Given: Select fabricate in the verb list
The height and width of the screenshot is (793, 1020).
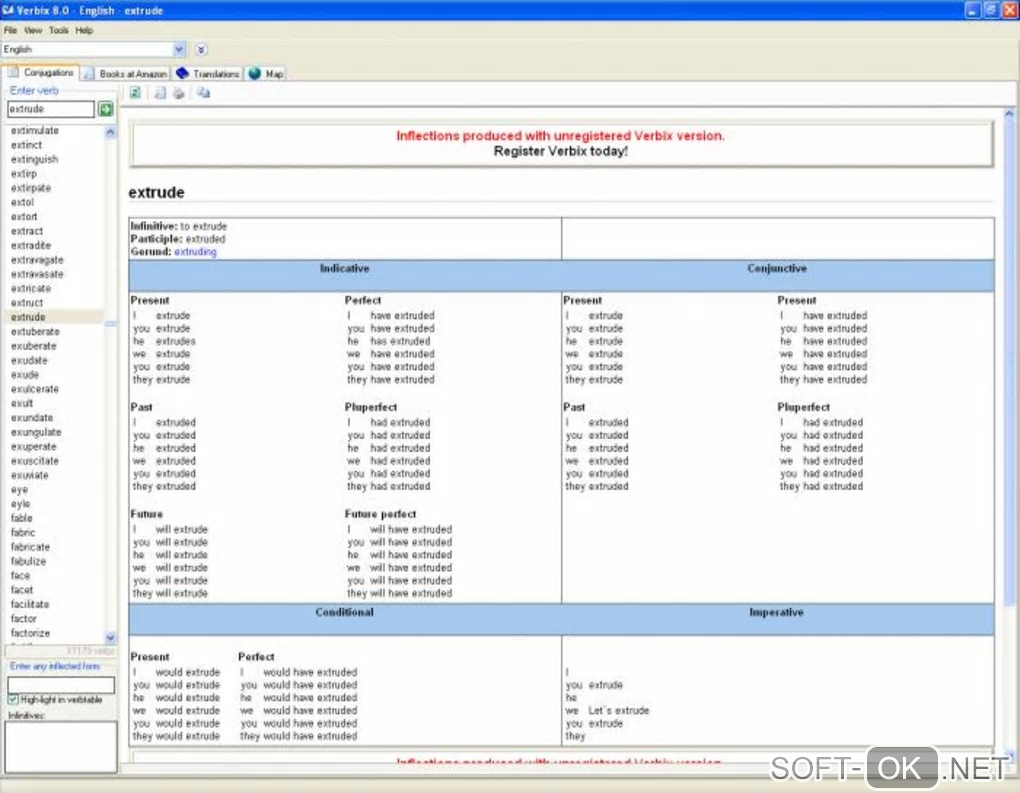Looking at the screenshot, I should tap(30, 547).
